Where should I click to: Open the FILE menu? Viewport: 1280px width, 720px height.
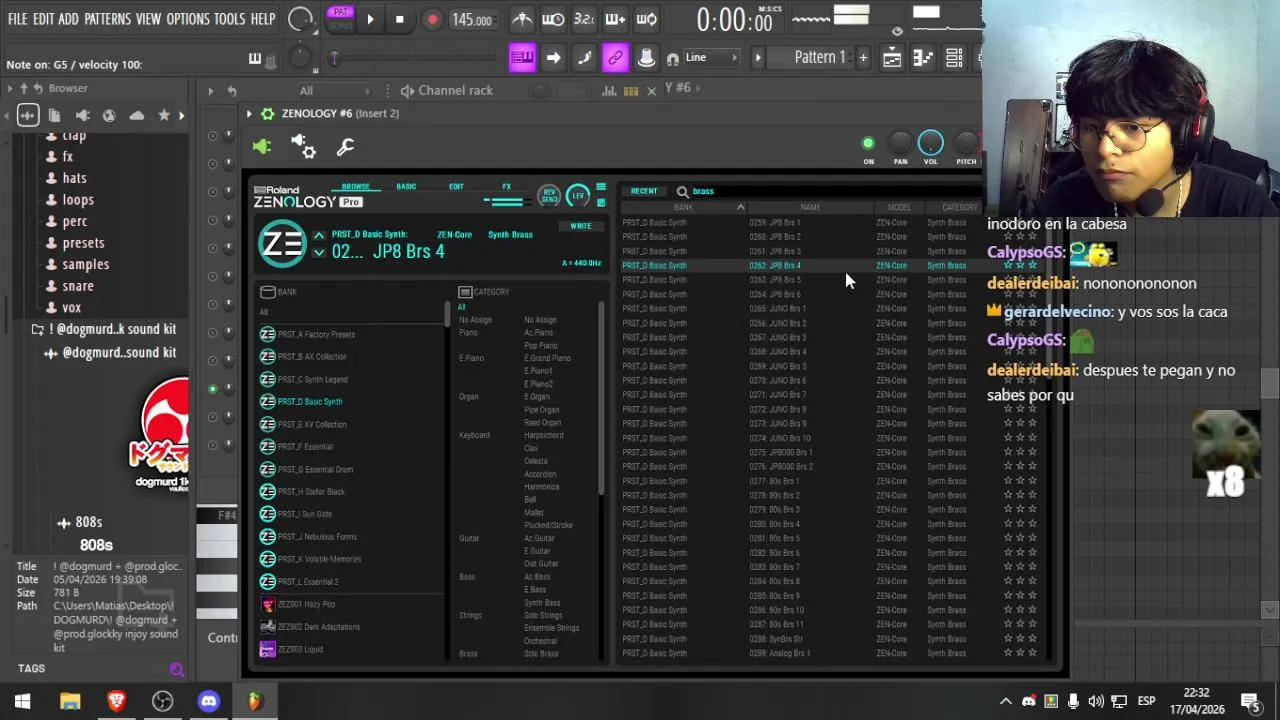18,19
